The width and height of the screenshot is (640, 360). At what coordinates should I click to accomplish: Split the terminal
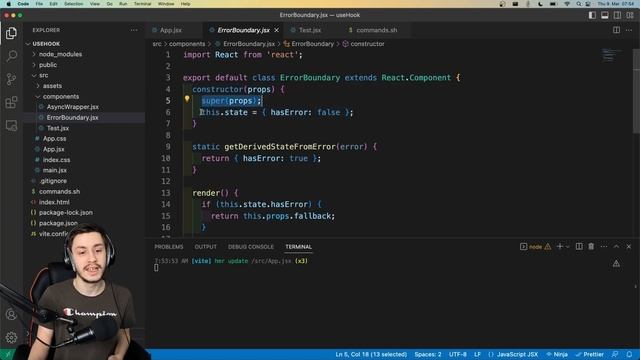tap(579, 247)
